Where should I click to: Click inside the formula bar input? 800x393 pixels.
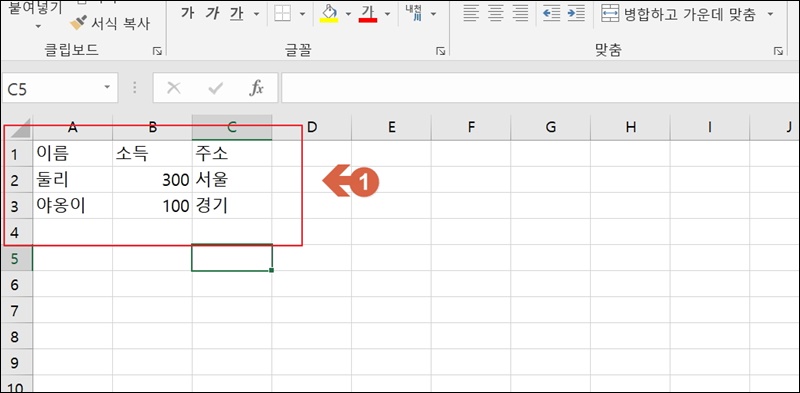click(540, 88)
